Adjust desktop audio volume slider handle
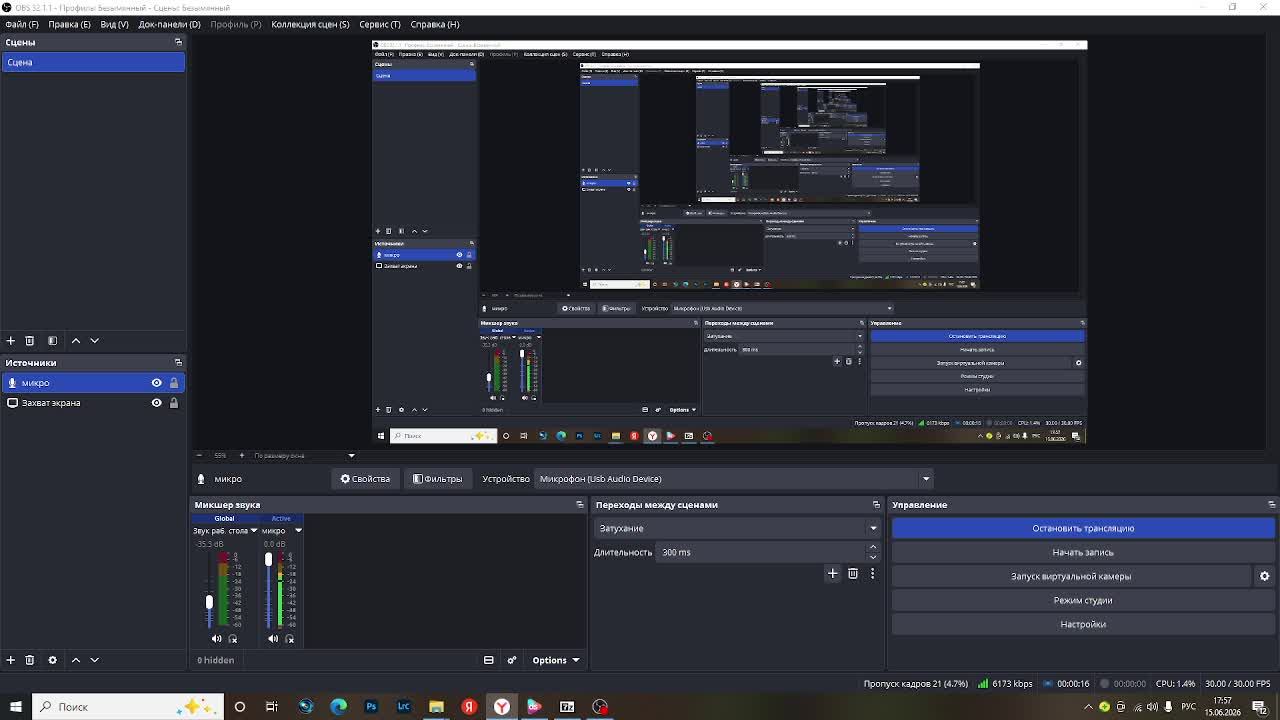The image size is (1280, 720). coord(209,602)
